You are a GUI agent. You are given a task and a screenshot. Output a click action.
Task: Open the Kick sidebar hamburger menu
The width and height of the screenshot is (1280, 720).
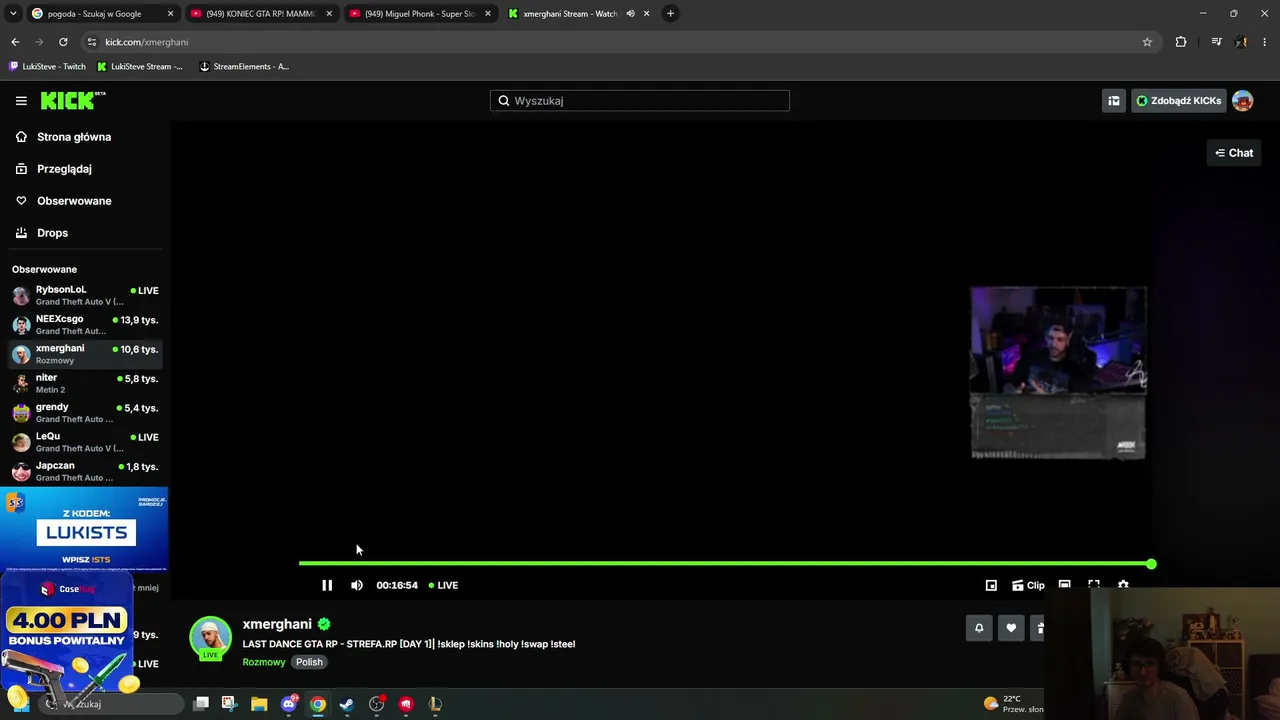click(21, 101)
